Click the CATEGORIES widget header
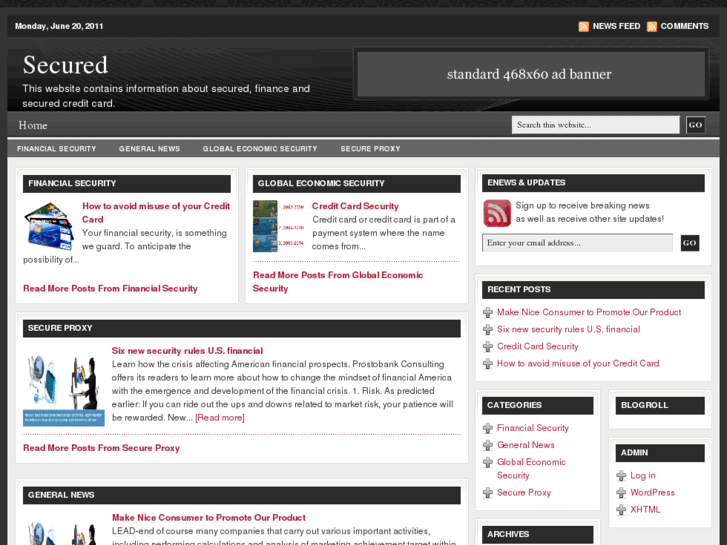Image resolution: width=727 pixels, height=545 pixels. (537, 405)
